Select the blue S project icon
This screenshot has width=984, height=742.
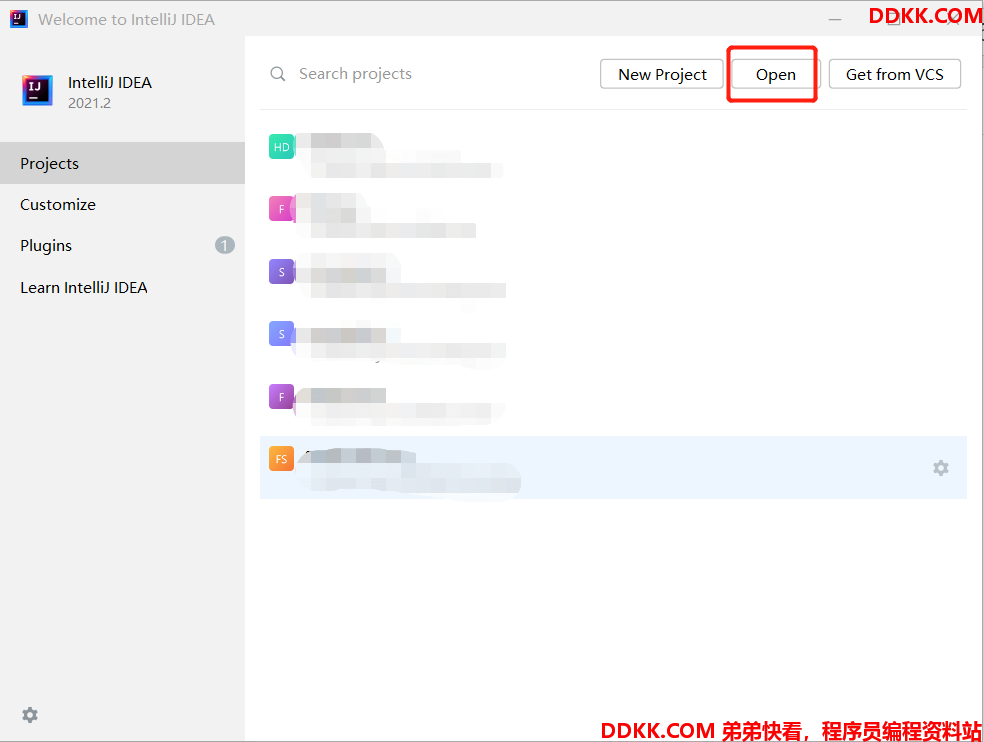(282, 334)
